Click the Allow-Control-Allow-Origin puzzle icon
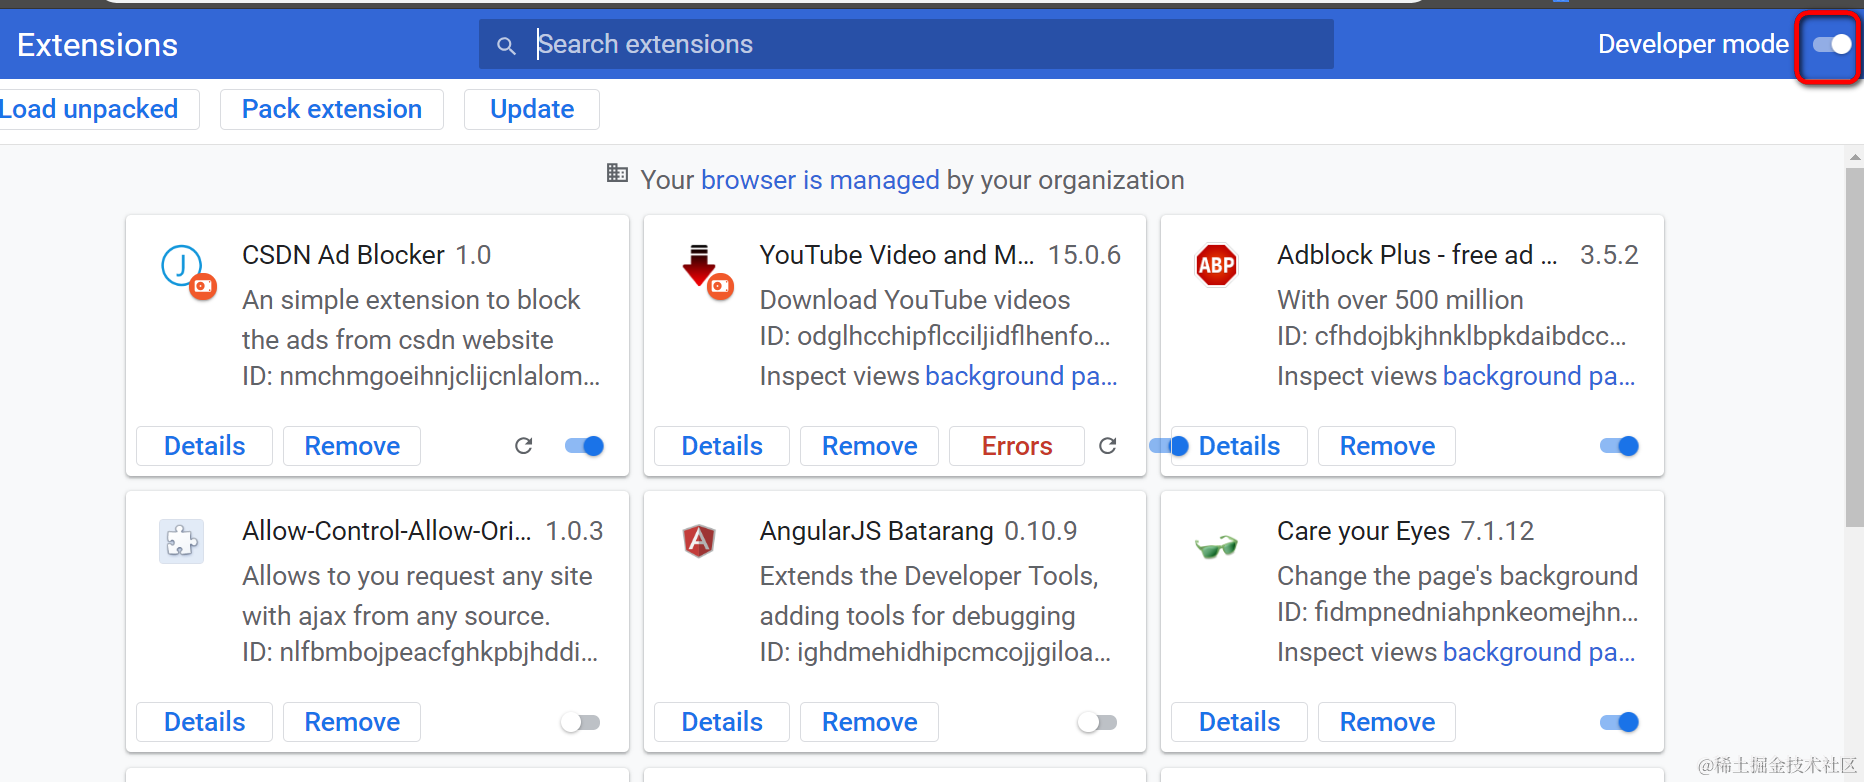 click(x=182, y=541)
